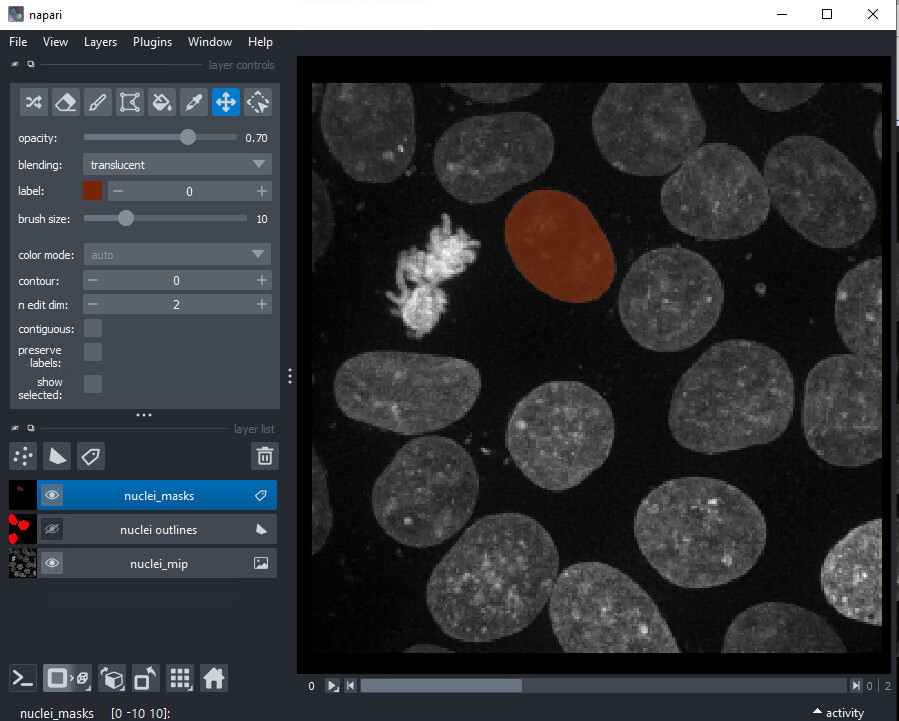Screen dimensions: 899x721
Task: Show the hidden nuclei outlines layer
Action: [51, 529]
